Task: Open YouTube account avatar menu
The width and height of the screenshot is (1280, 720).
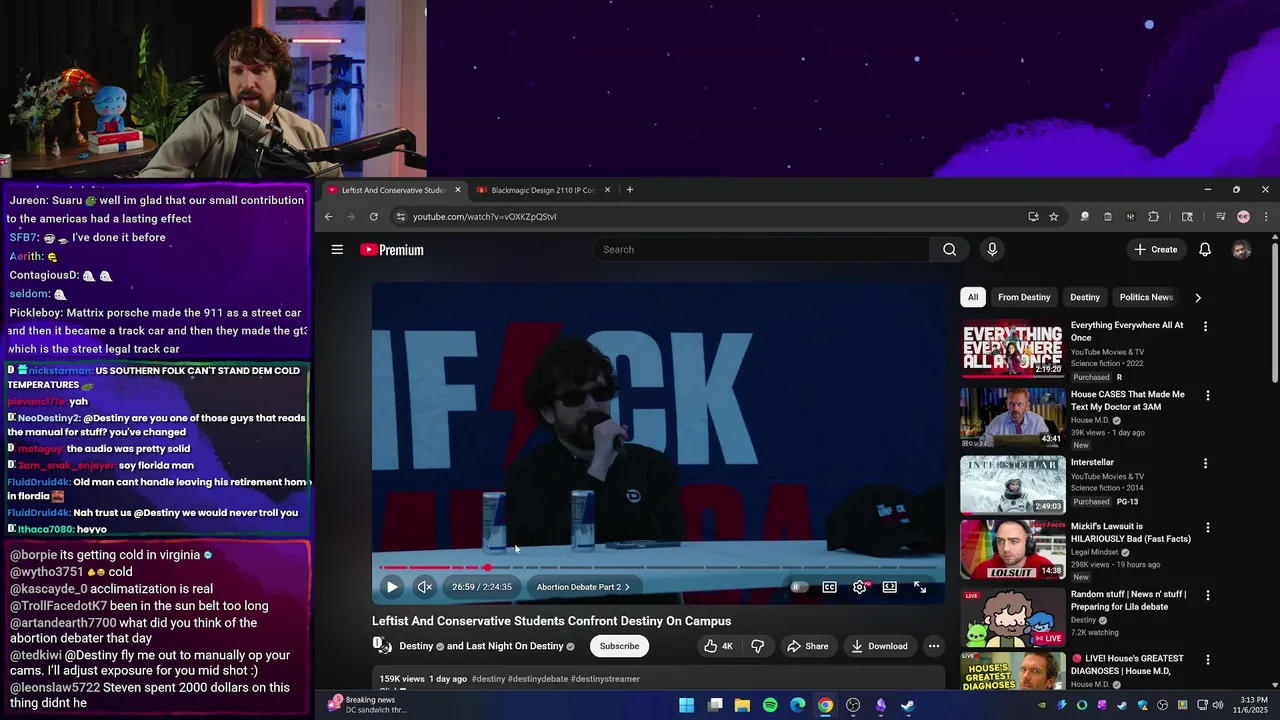Action: coord(1241,250)
